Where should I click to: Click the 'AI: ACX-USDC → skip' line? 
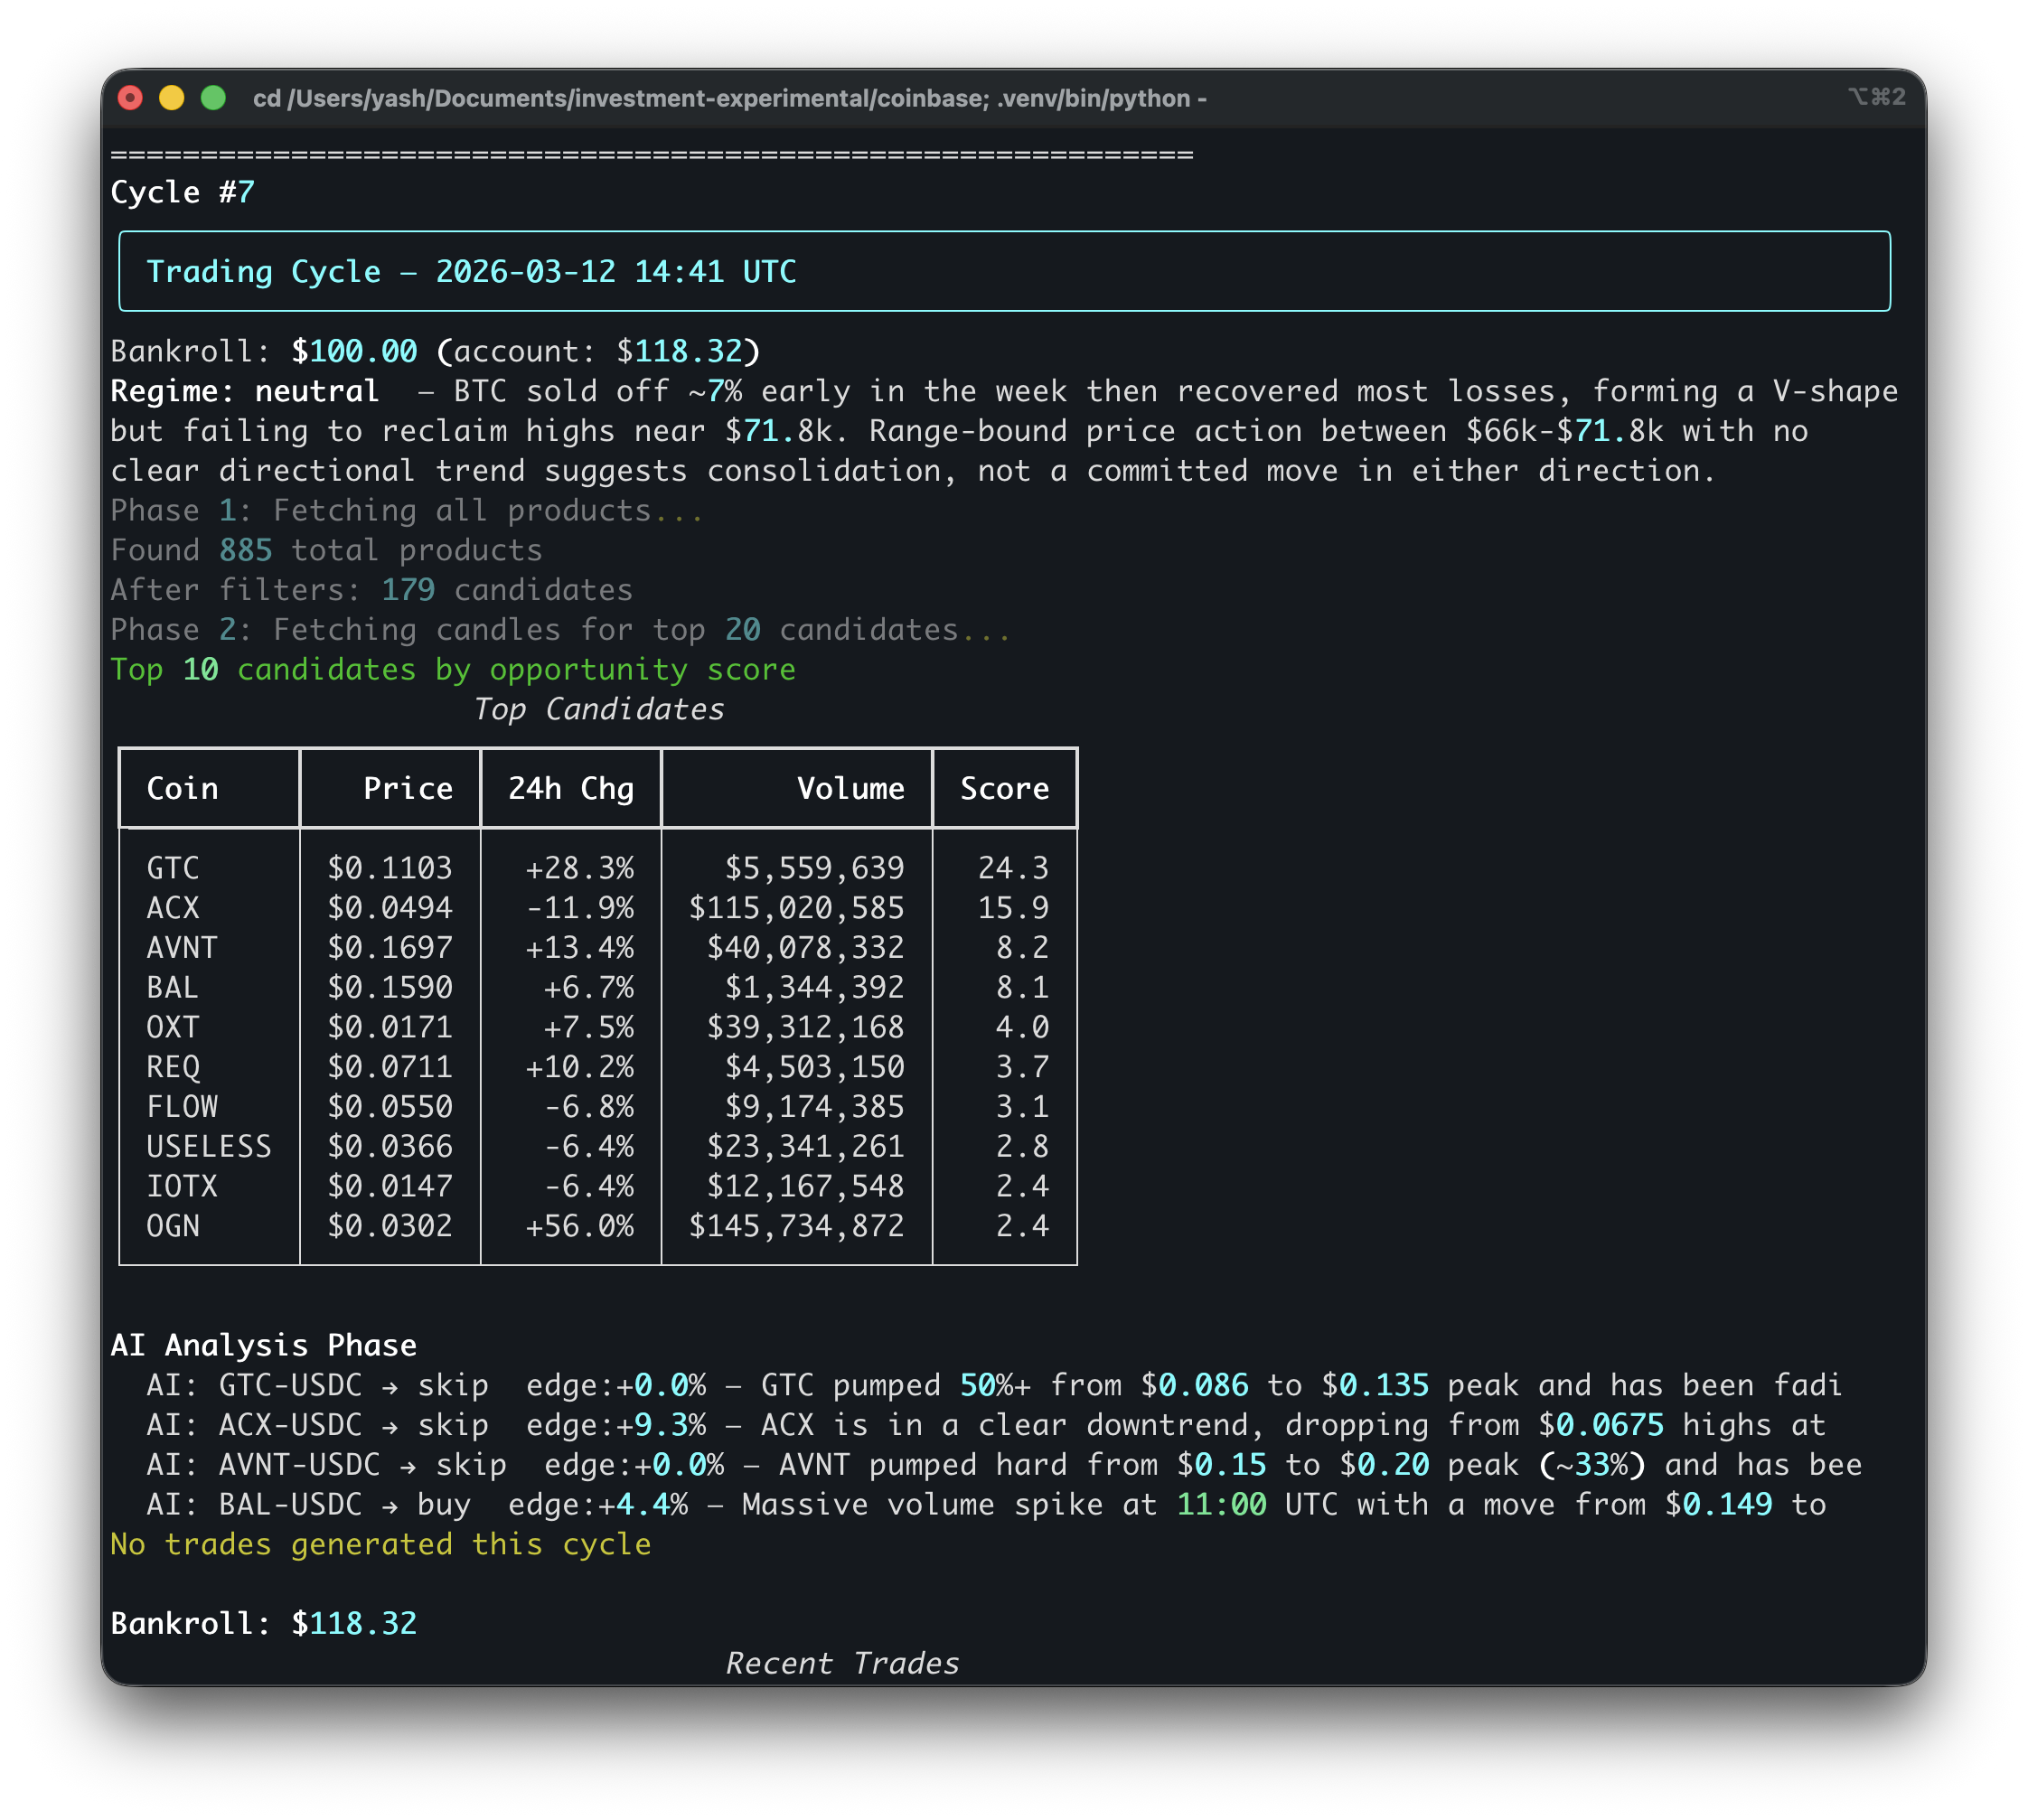[x=985, y=1425]
